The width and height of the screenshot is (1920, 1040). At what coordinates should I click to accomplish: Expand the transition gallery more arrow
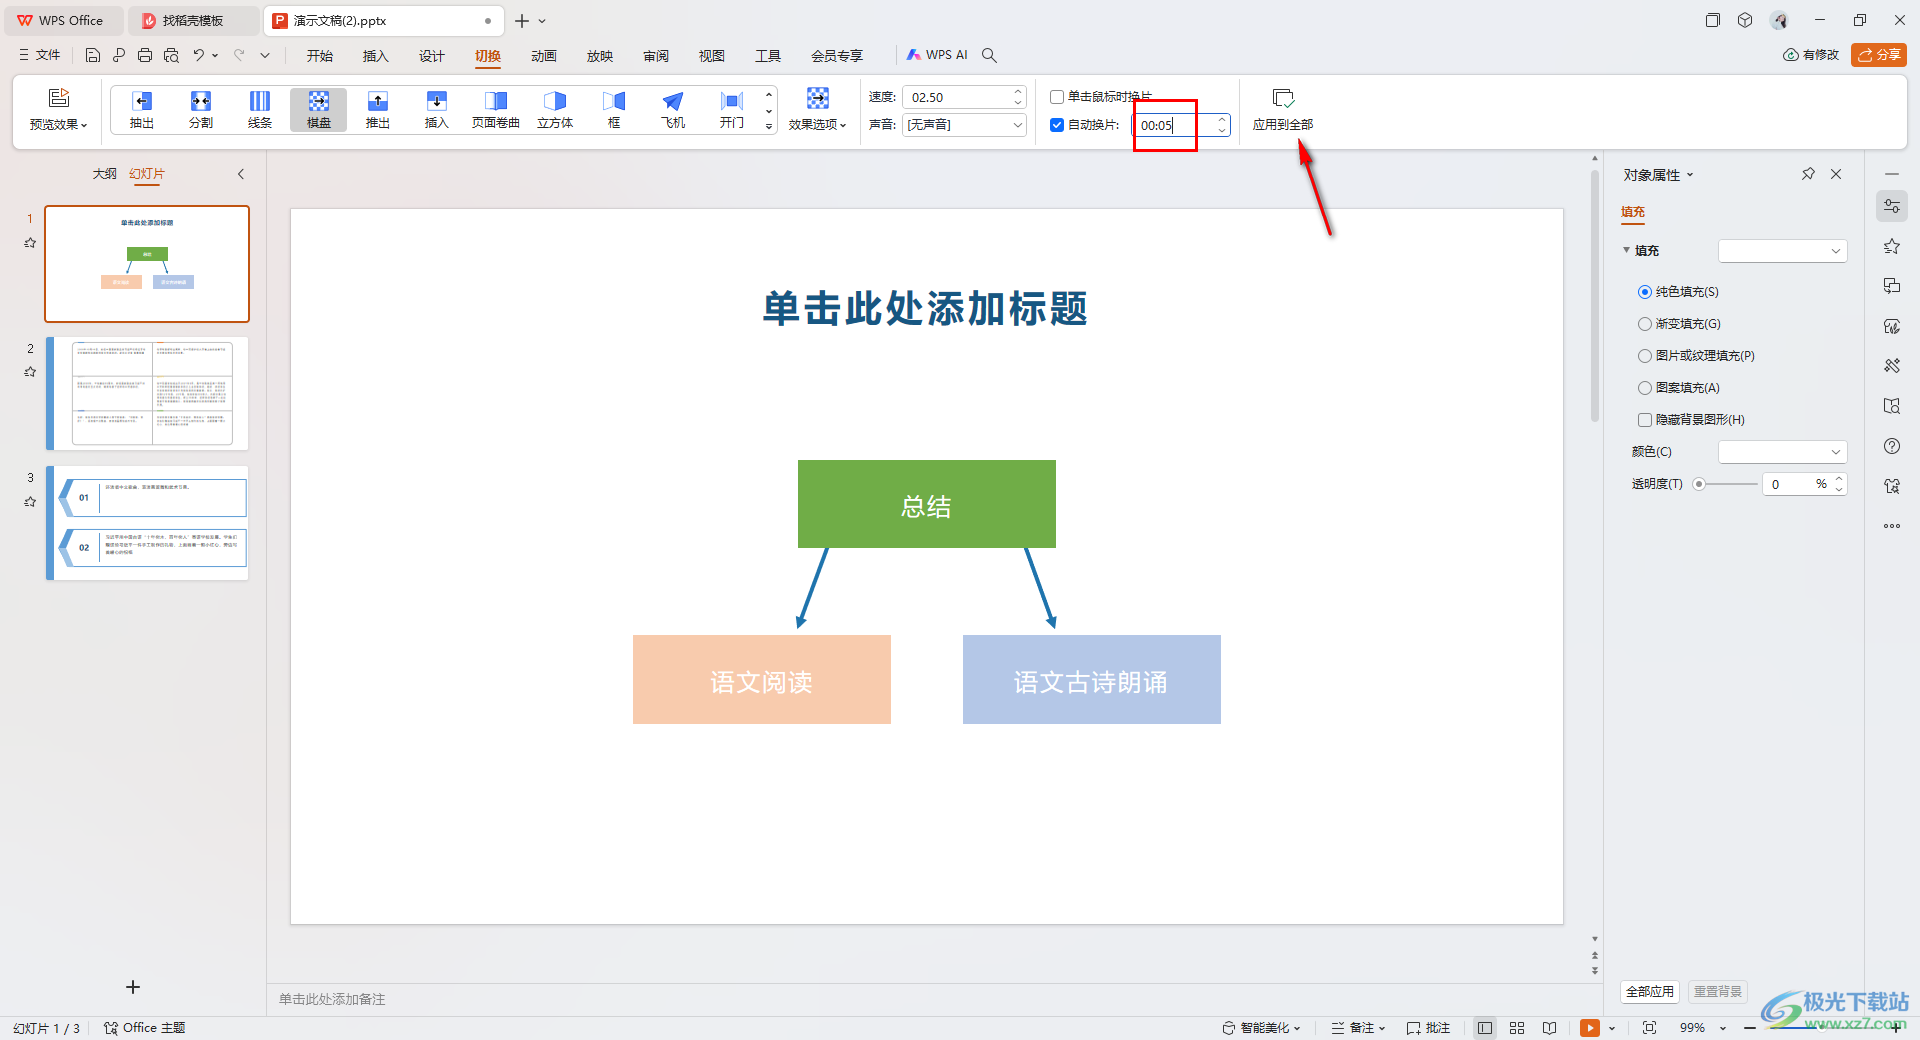pyautogui.click(x=769, y=126)
